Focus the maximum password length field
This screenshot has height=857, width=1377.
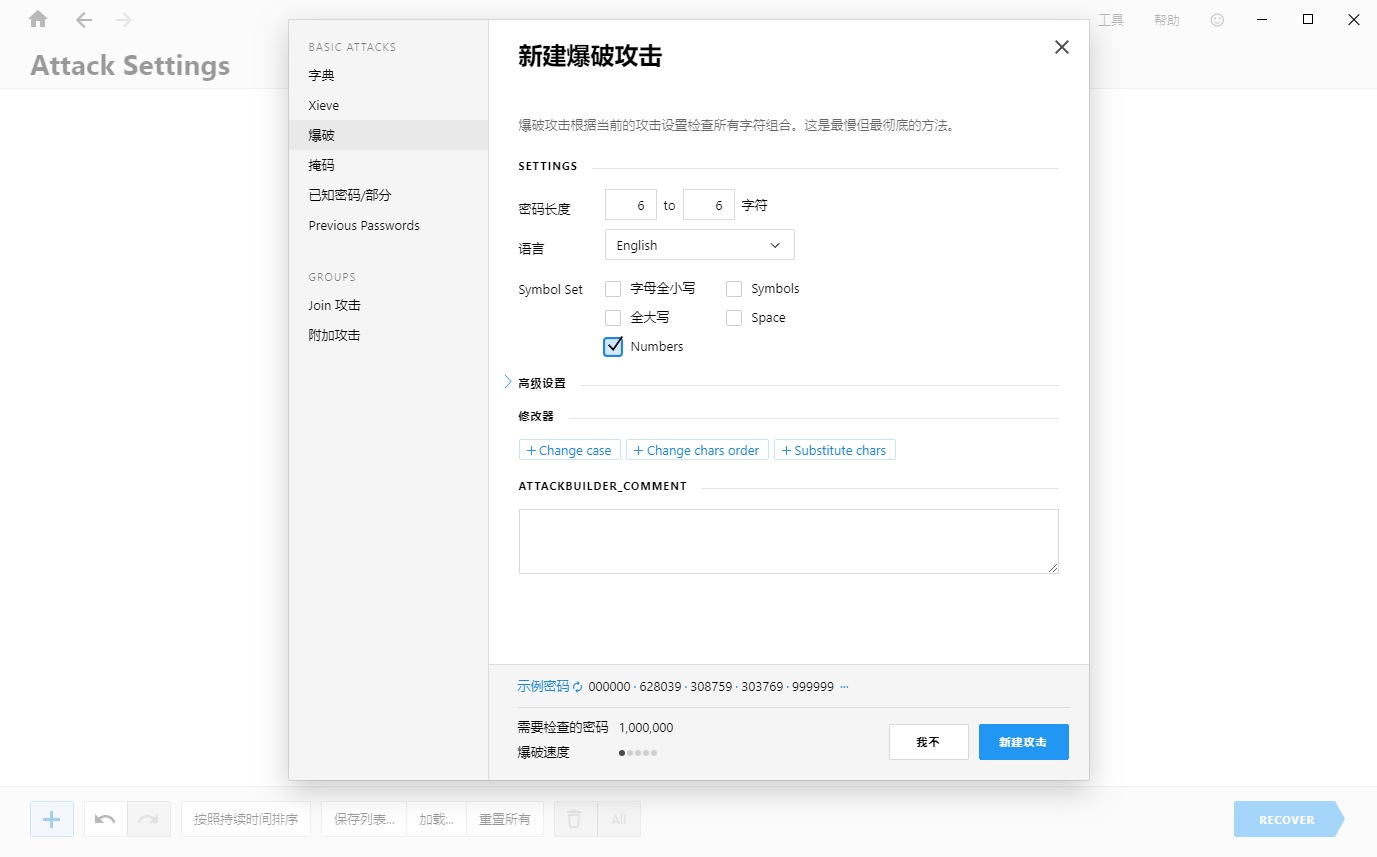[x=709, y=205]
